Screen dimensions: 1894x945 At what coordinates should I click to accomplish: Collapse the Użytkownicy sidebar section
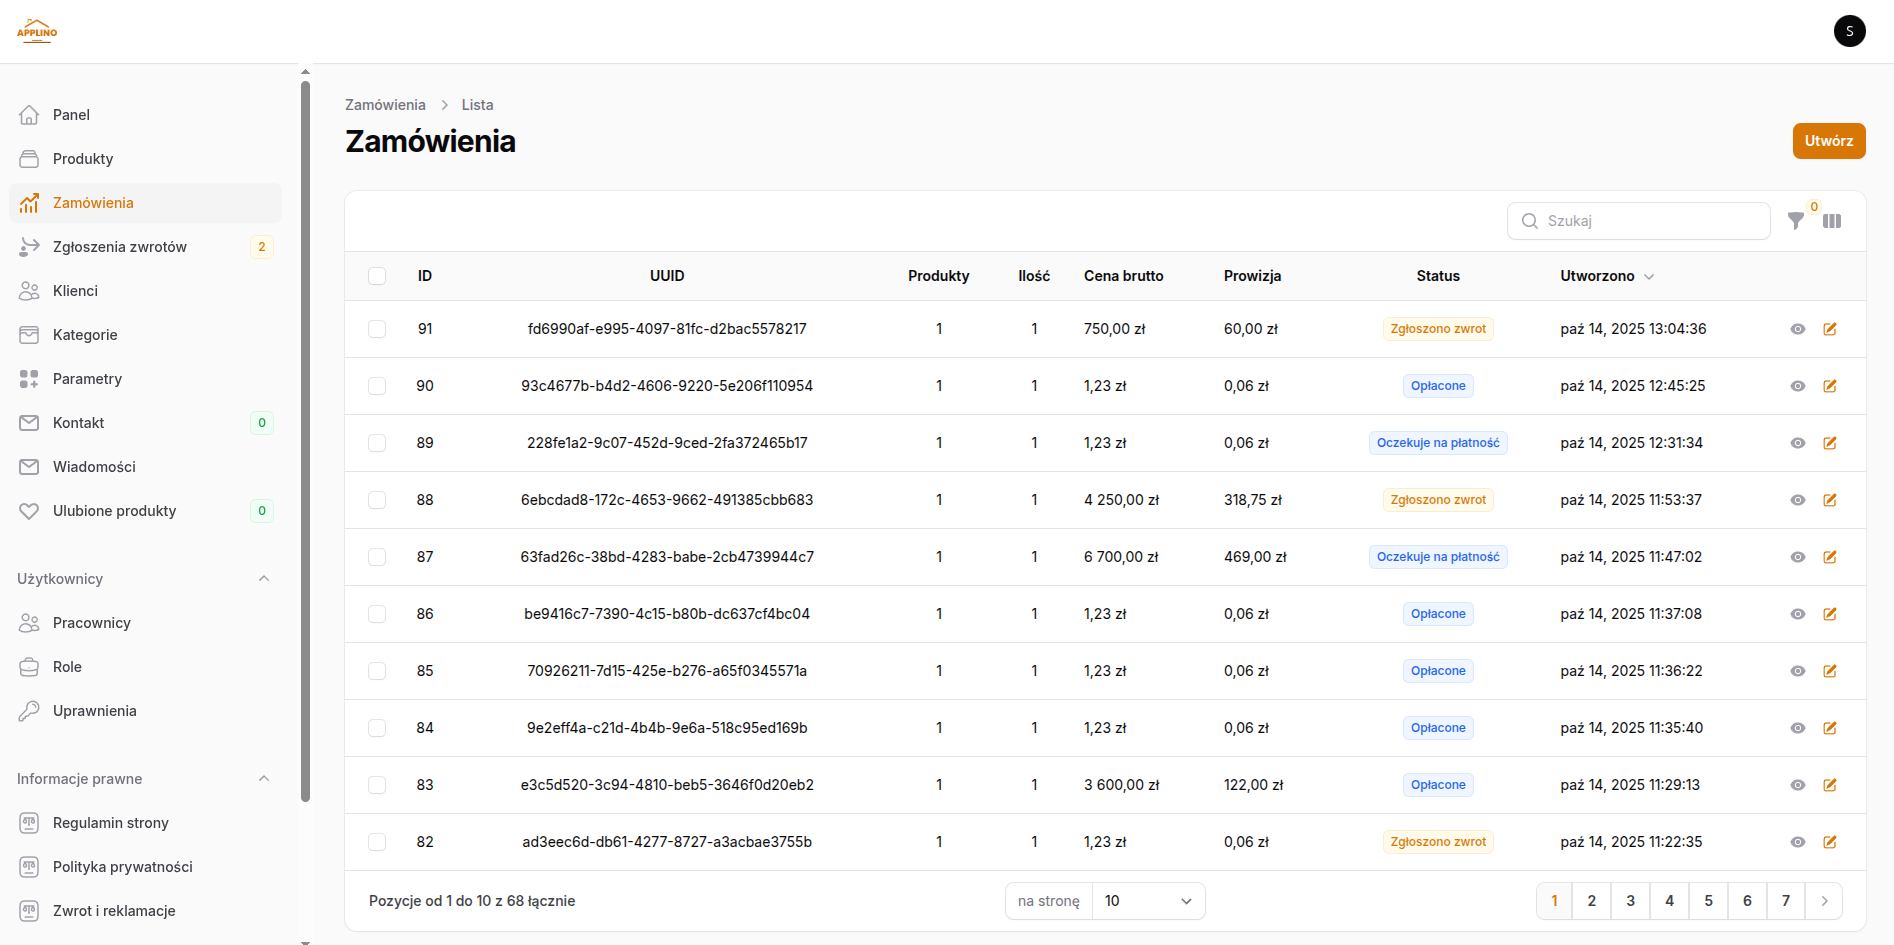pos(264,579)
